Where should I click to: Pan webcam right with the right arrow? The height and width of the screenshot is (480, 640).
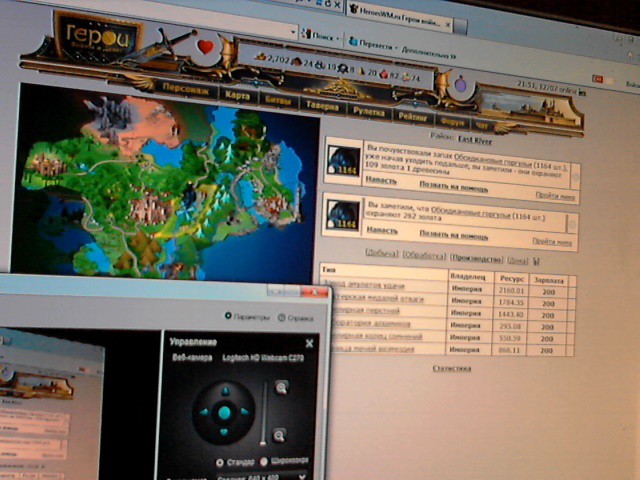coord(244,411)
